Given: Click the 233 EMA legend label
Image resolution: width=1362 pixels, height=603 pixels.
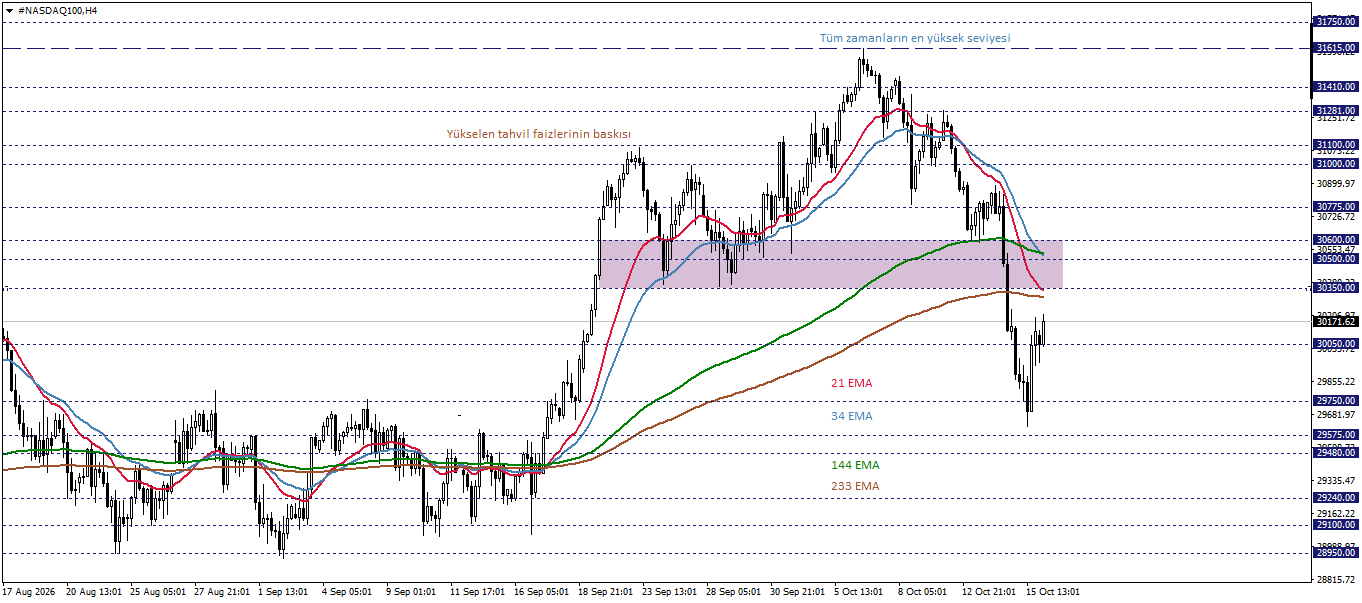Looking at the screenshot, I should pos(855,486).
